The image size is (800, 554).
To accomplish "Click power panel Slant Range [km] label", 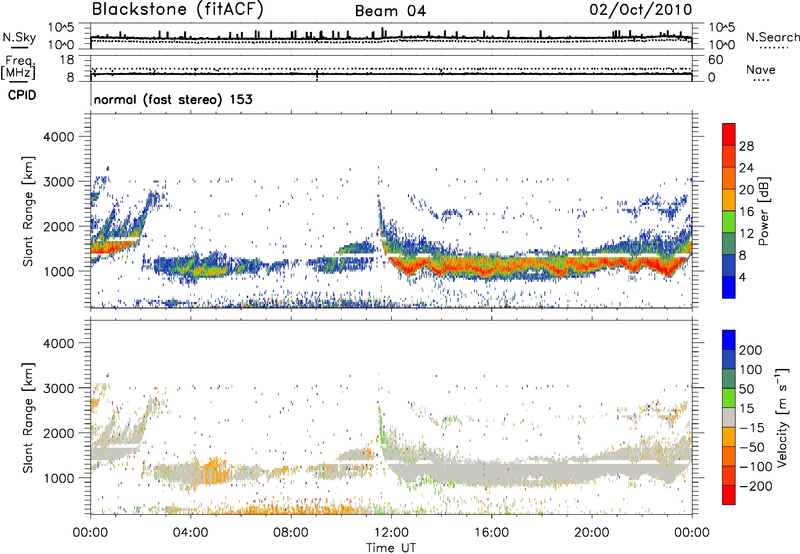I will [28, 211].
